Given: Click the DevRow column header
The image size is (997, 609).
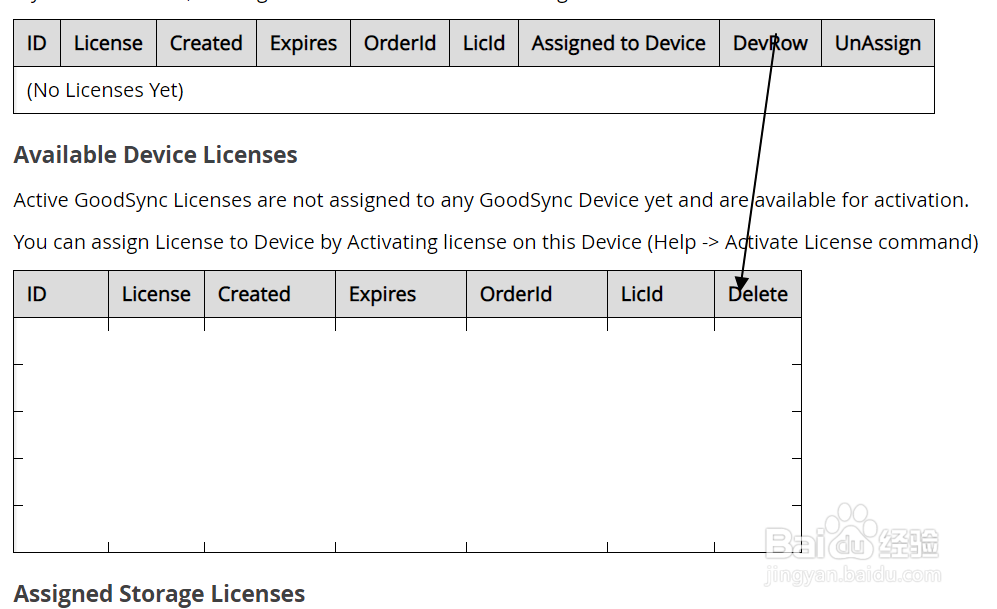Looking at the screenshot, I should [770, 43].
